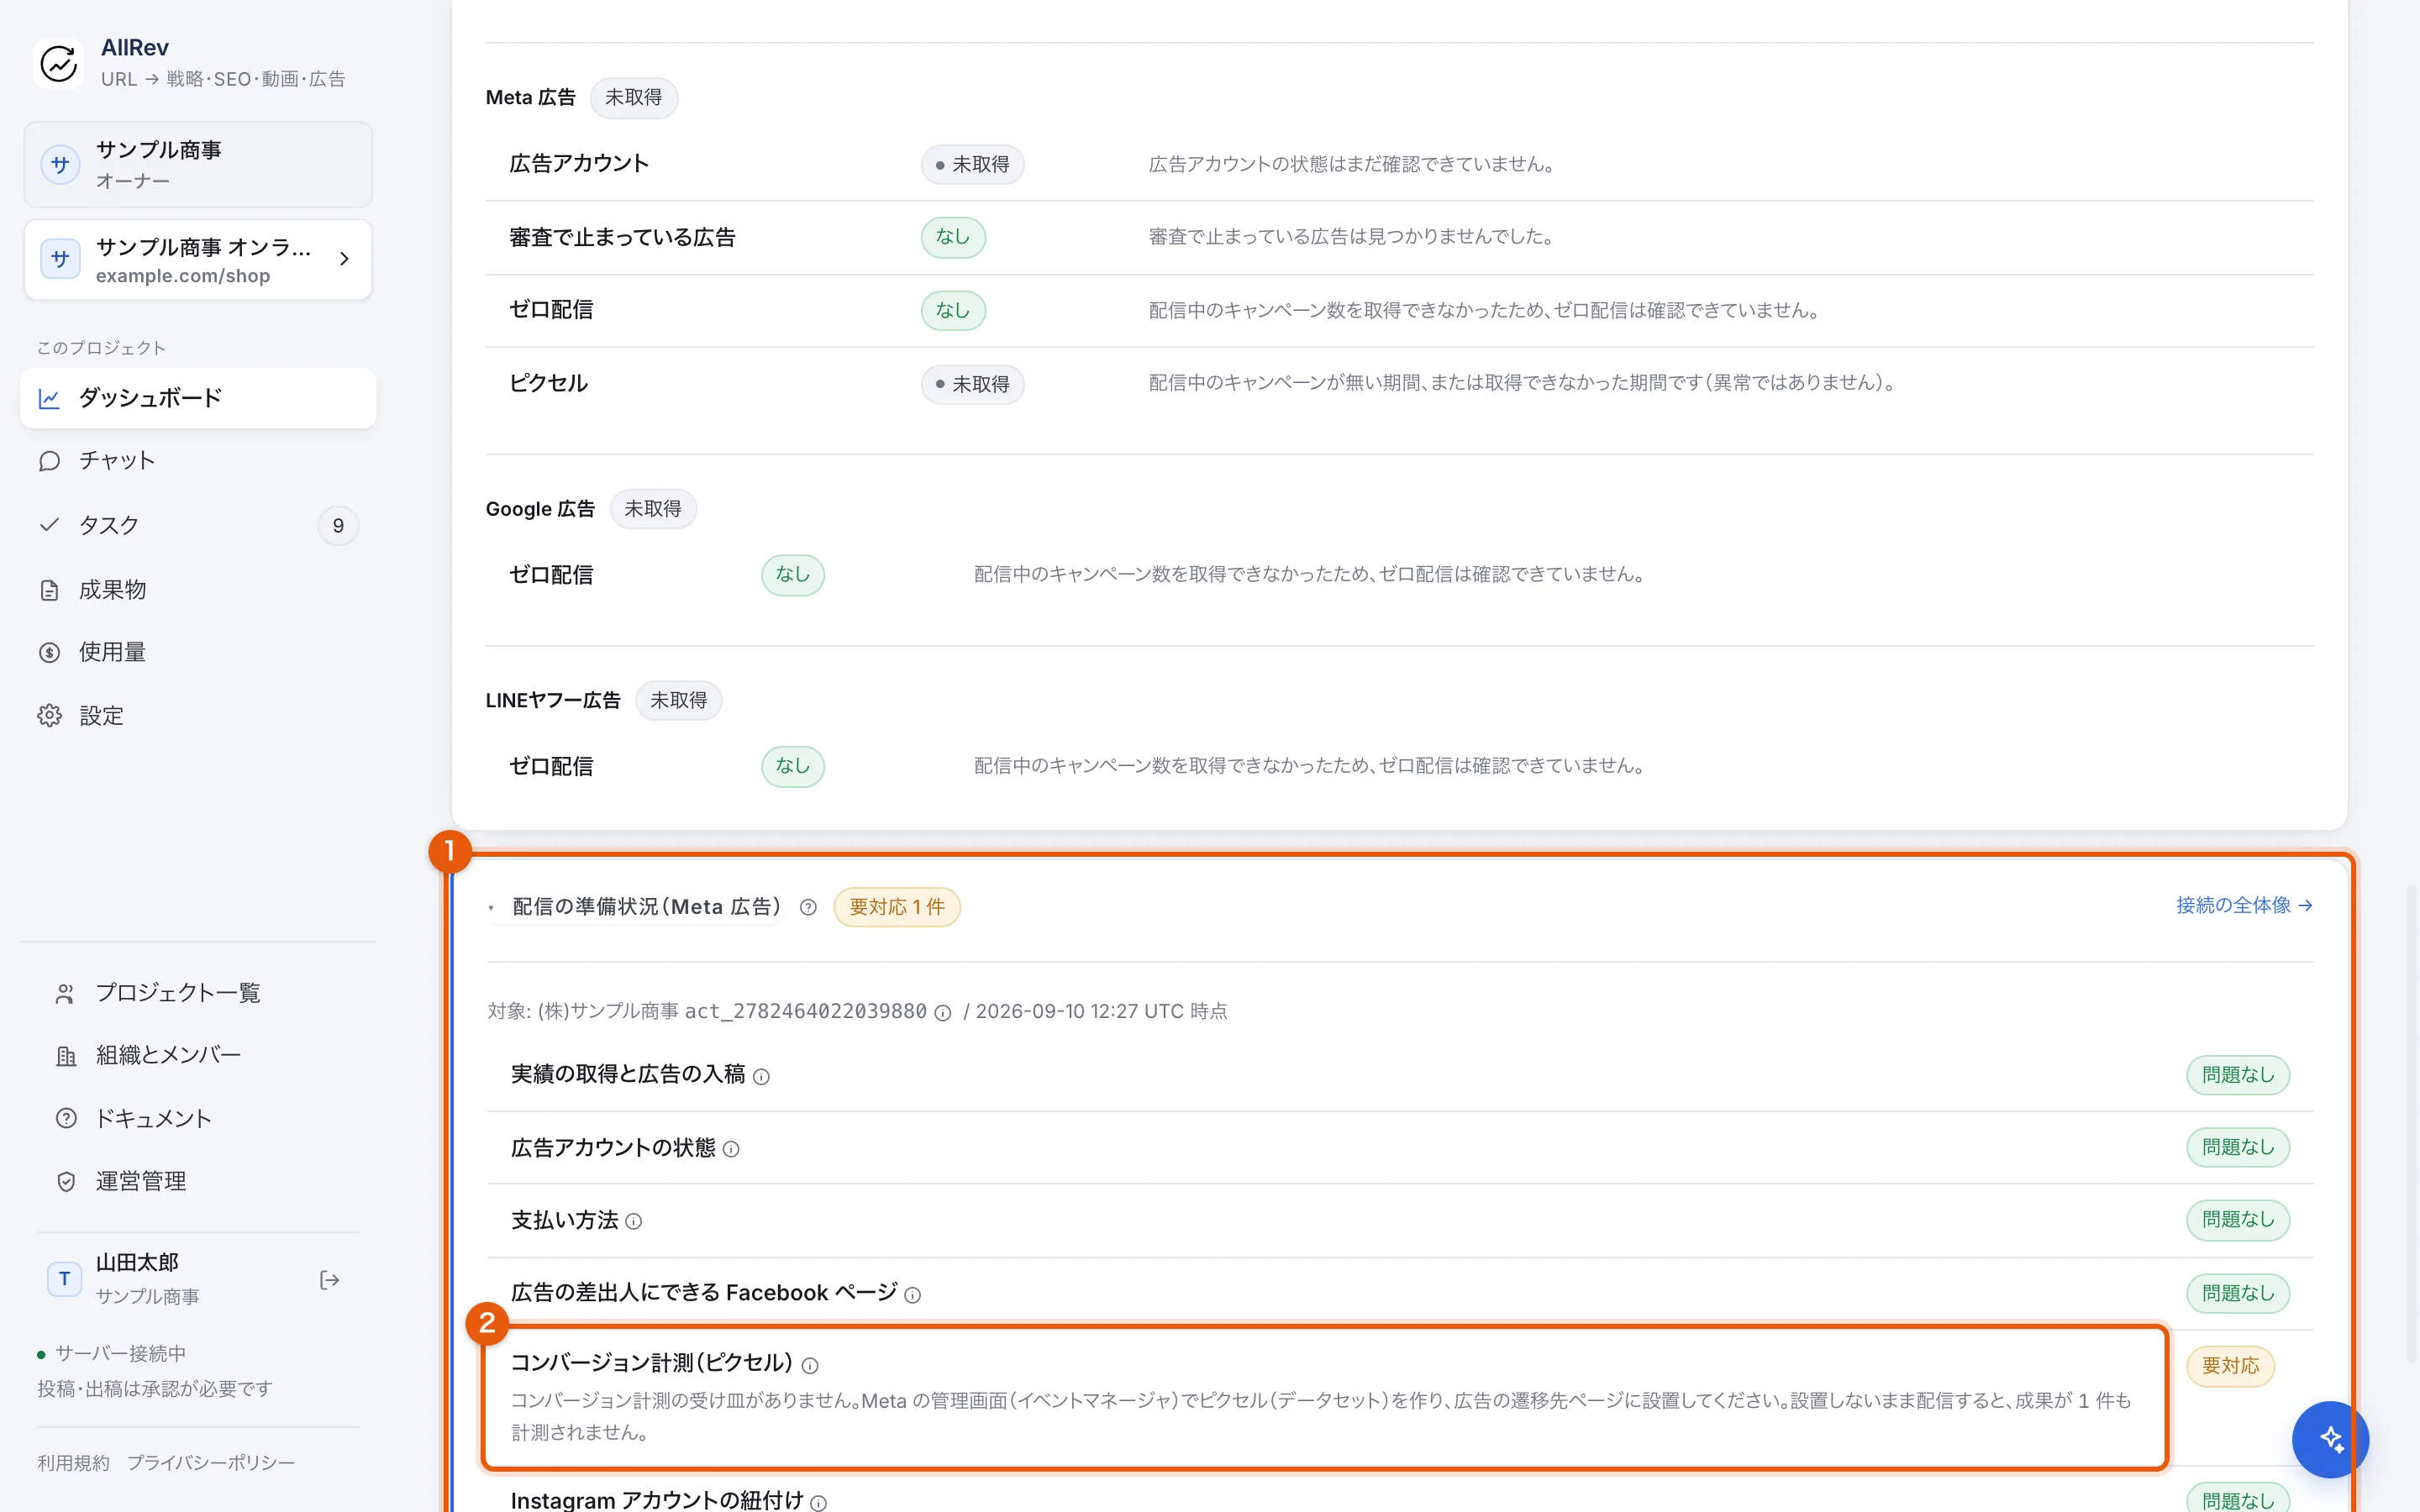The image size is (2420, 1512).
Task: Click the ドキュメント help icon
Action: 66,1118
